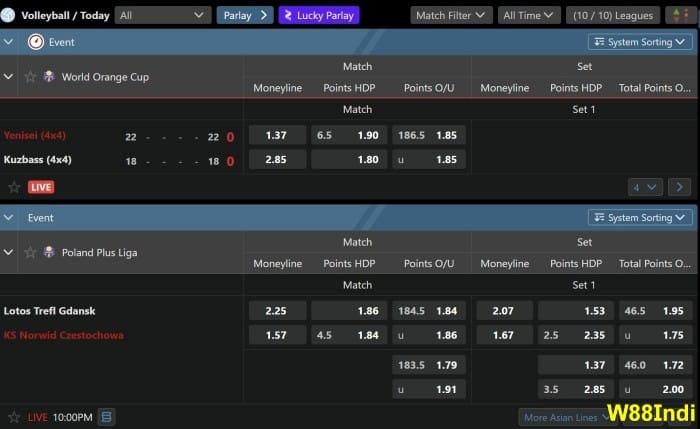Click the odds change indicator icon at top right
Image resolution: width=700 pixels, height=429 pixels.
pos(680,16)
